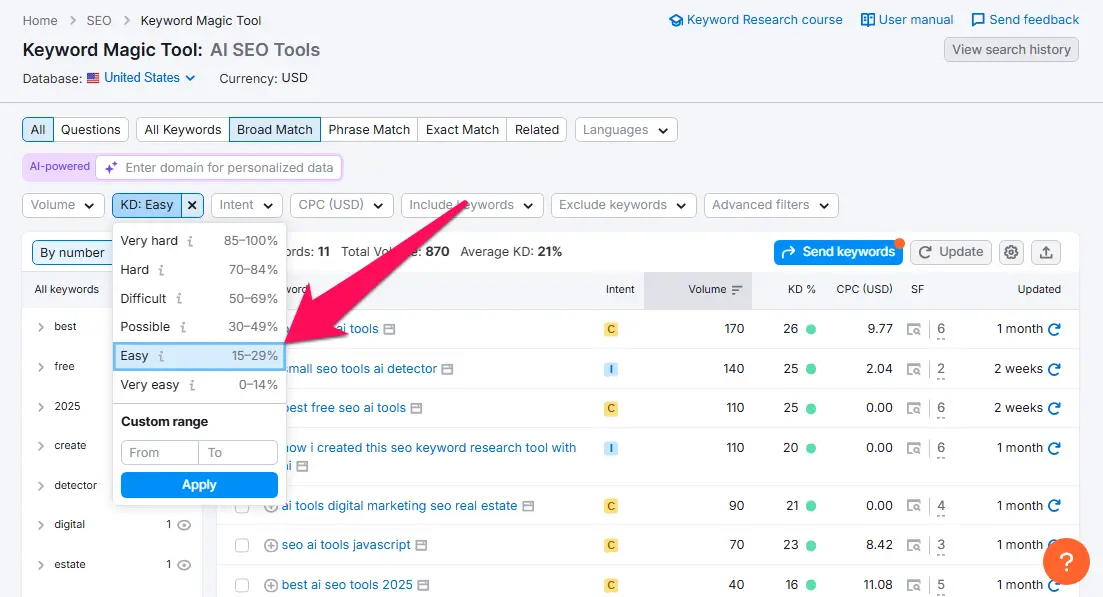Refresh the 170-volume keyword row data
Viewport: 1103px width, 597px height.
click(1053, 329)
